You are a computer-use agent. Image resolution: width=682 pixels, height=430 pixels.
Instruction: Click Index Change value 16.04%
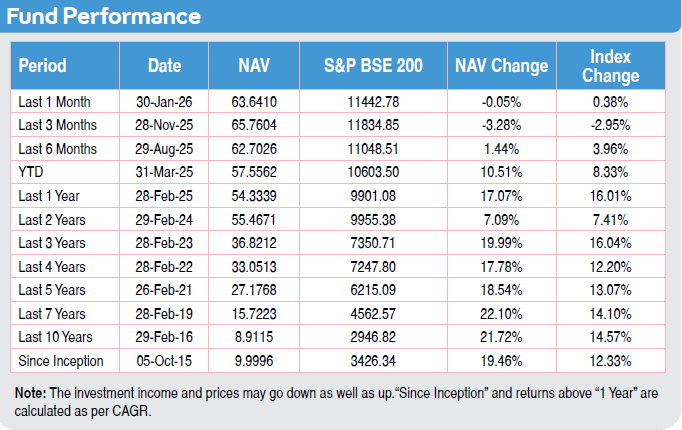point(614,242)
